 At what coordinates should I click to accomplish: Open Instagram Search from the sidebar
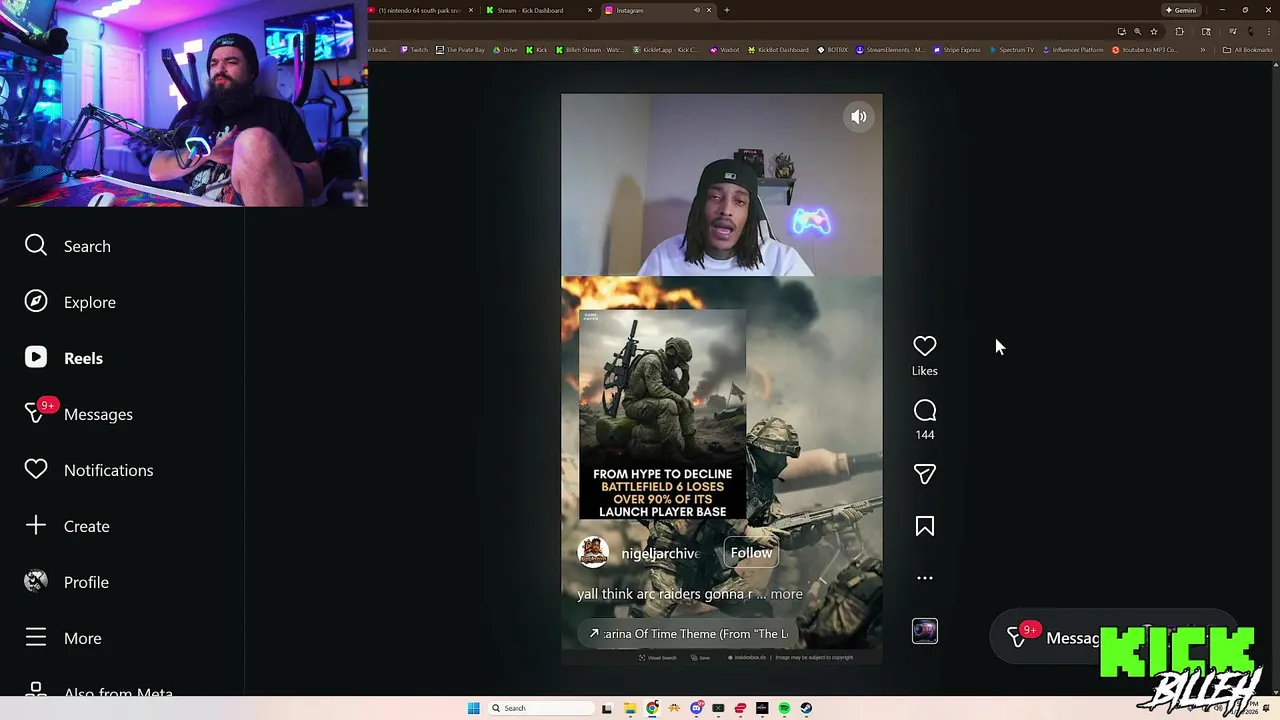pos(68,246)
